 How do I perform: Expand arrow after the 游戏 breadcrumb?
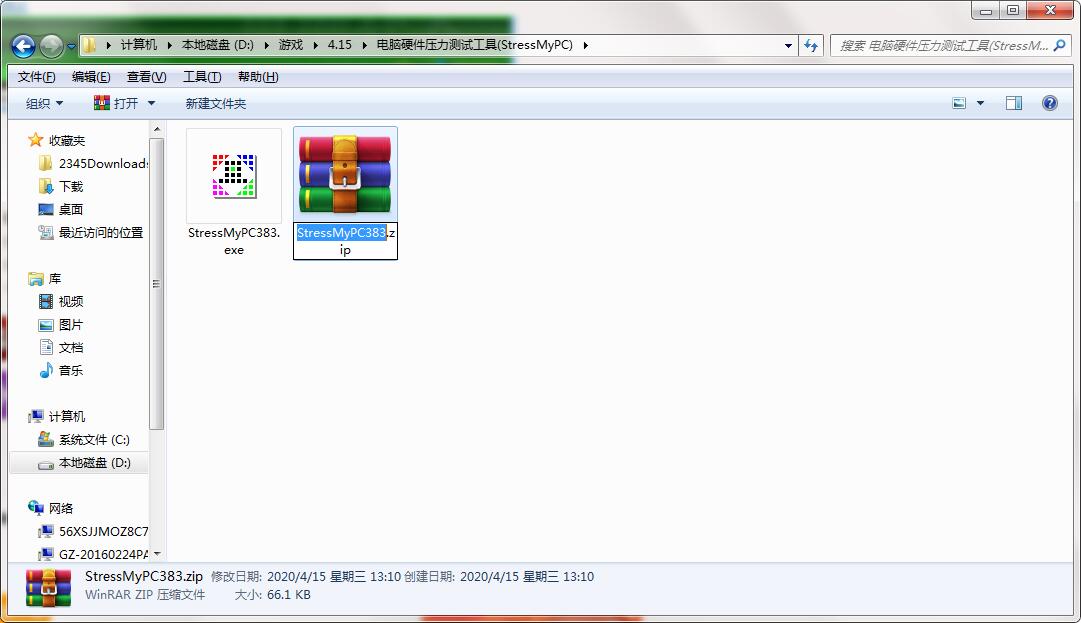click(x=316, y=45)
